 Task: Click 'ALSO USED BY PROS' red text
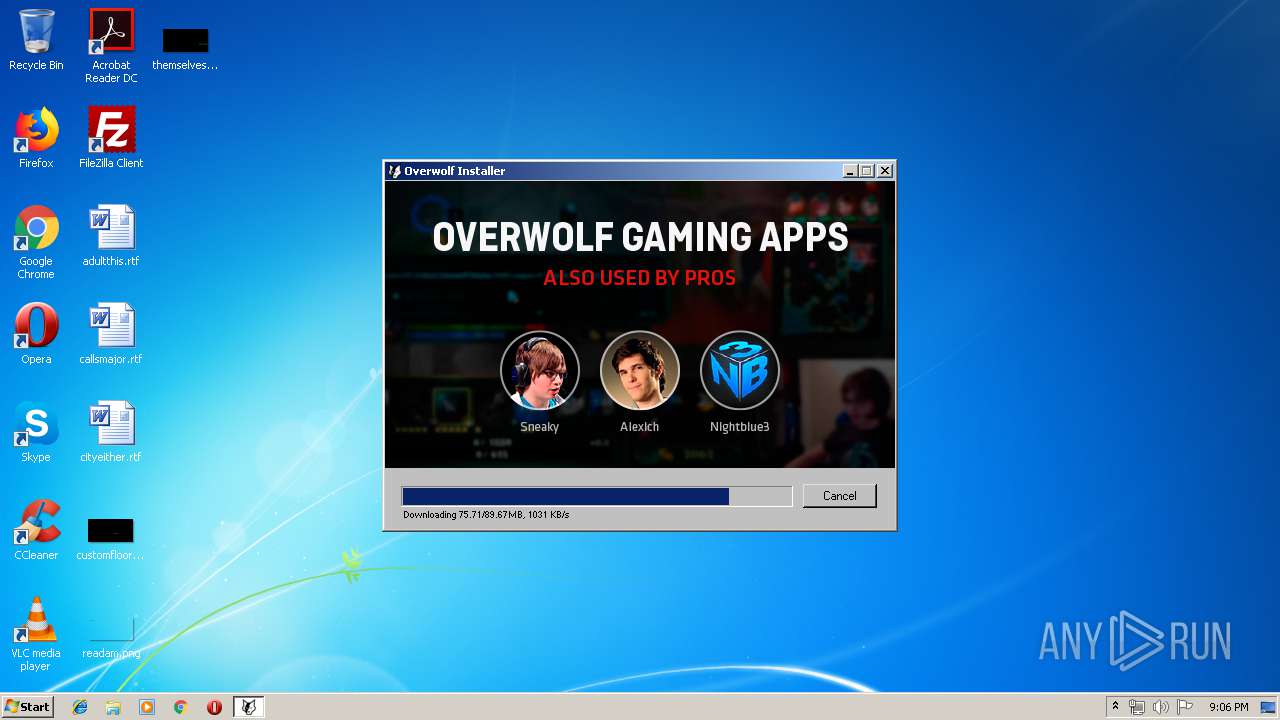pos(640,278)
